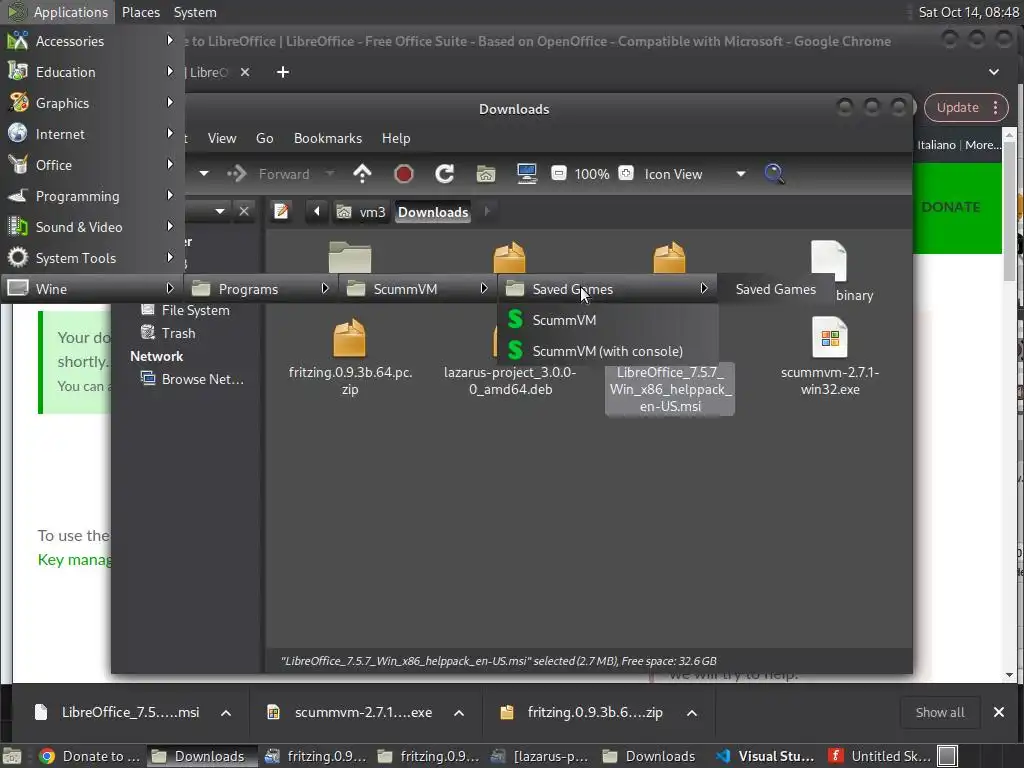
Task: Select fritzing.0.9.3b.64.pc.zip file
Action: pyautogui.click(x=350, y=358)
